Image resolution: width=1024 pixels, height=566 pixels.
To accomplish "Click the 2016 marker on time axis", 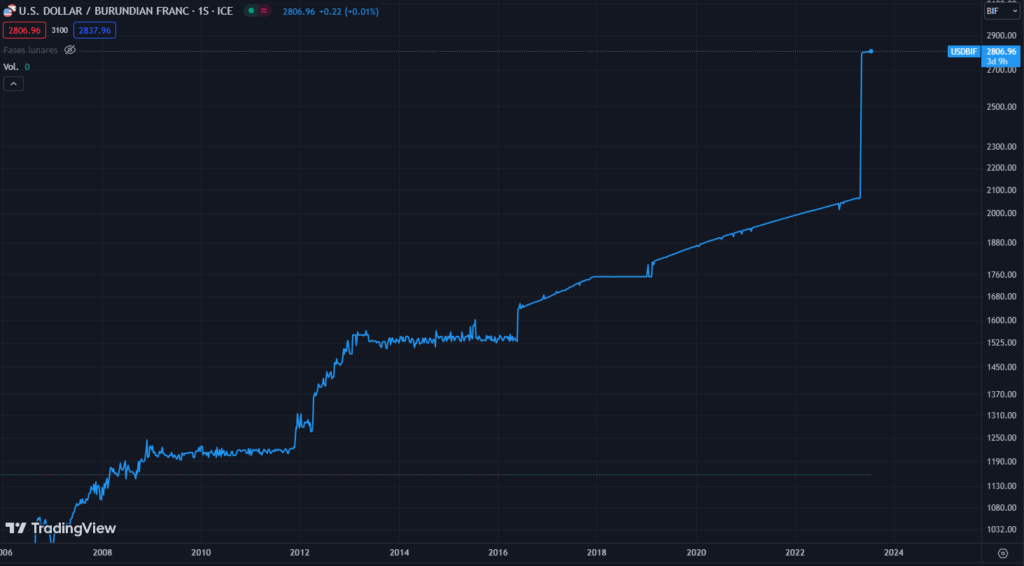I will pyautogui.click(x=497, y=552).
